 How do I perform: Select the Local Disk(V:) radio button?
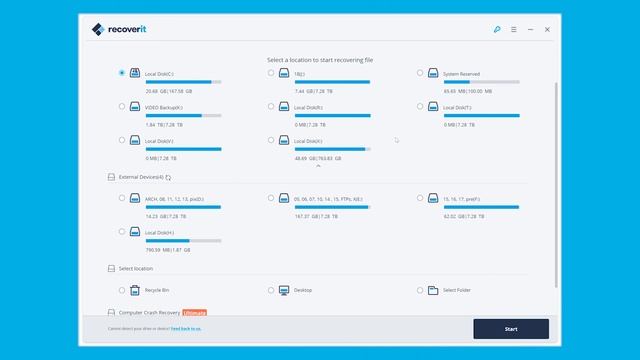click(x=122, y=140)
